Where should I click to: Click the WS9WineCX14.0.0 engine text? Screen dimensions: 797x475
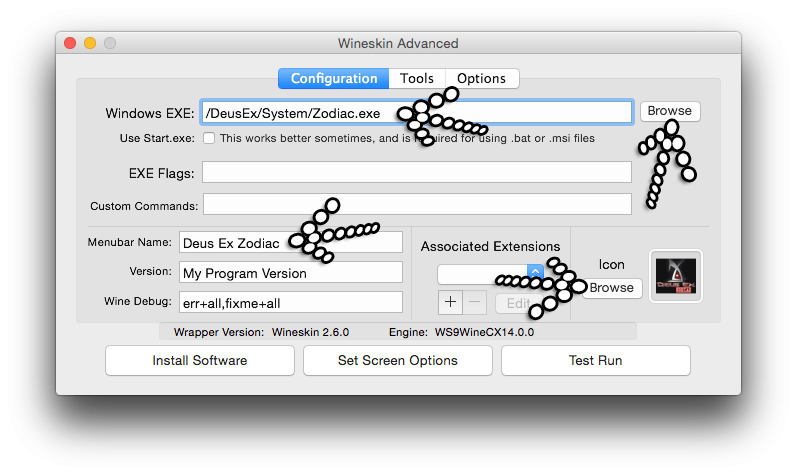tap(484, 332)
